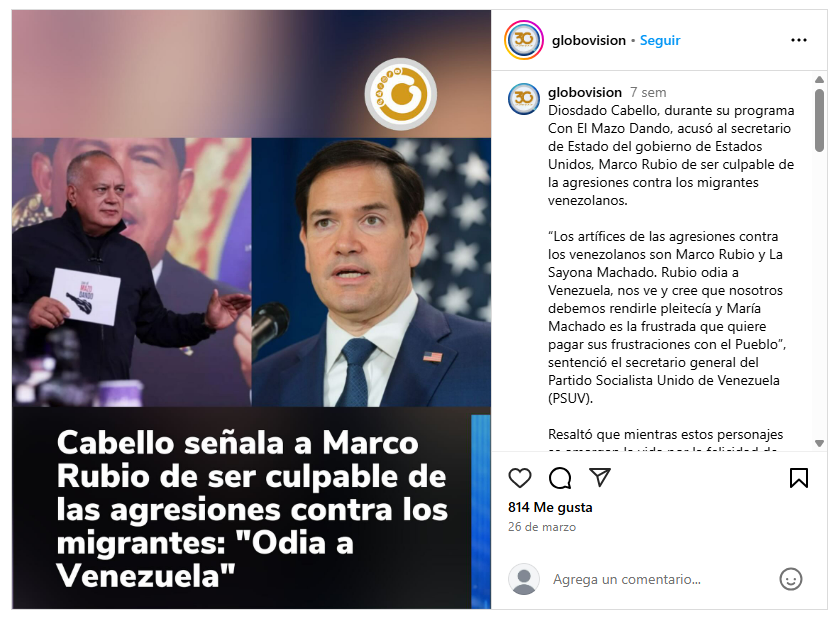Click the Seguir follow link
The width and height of the screenshot is (839, 620).
click(660, 40)
